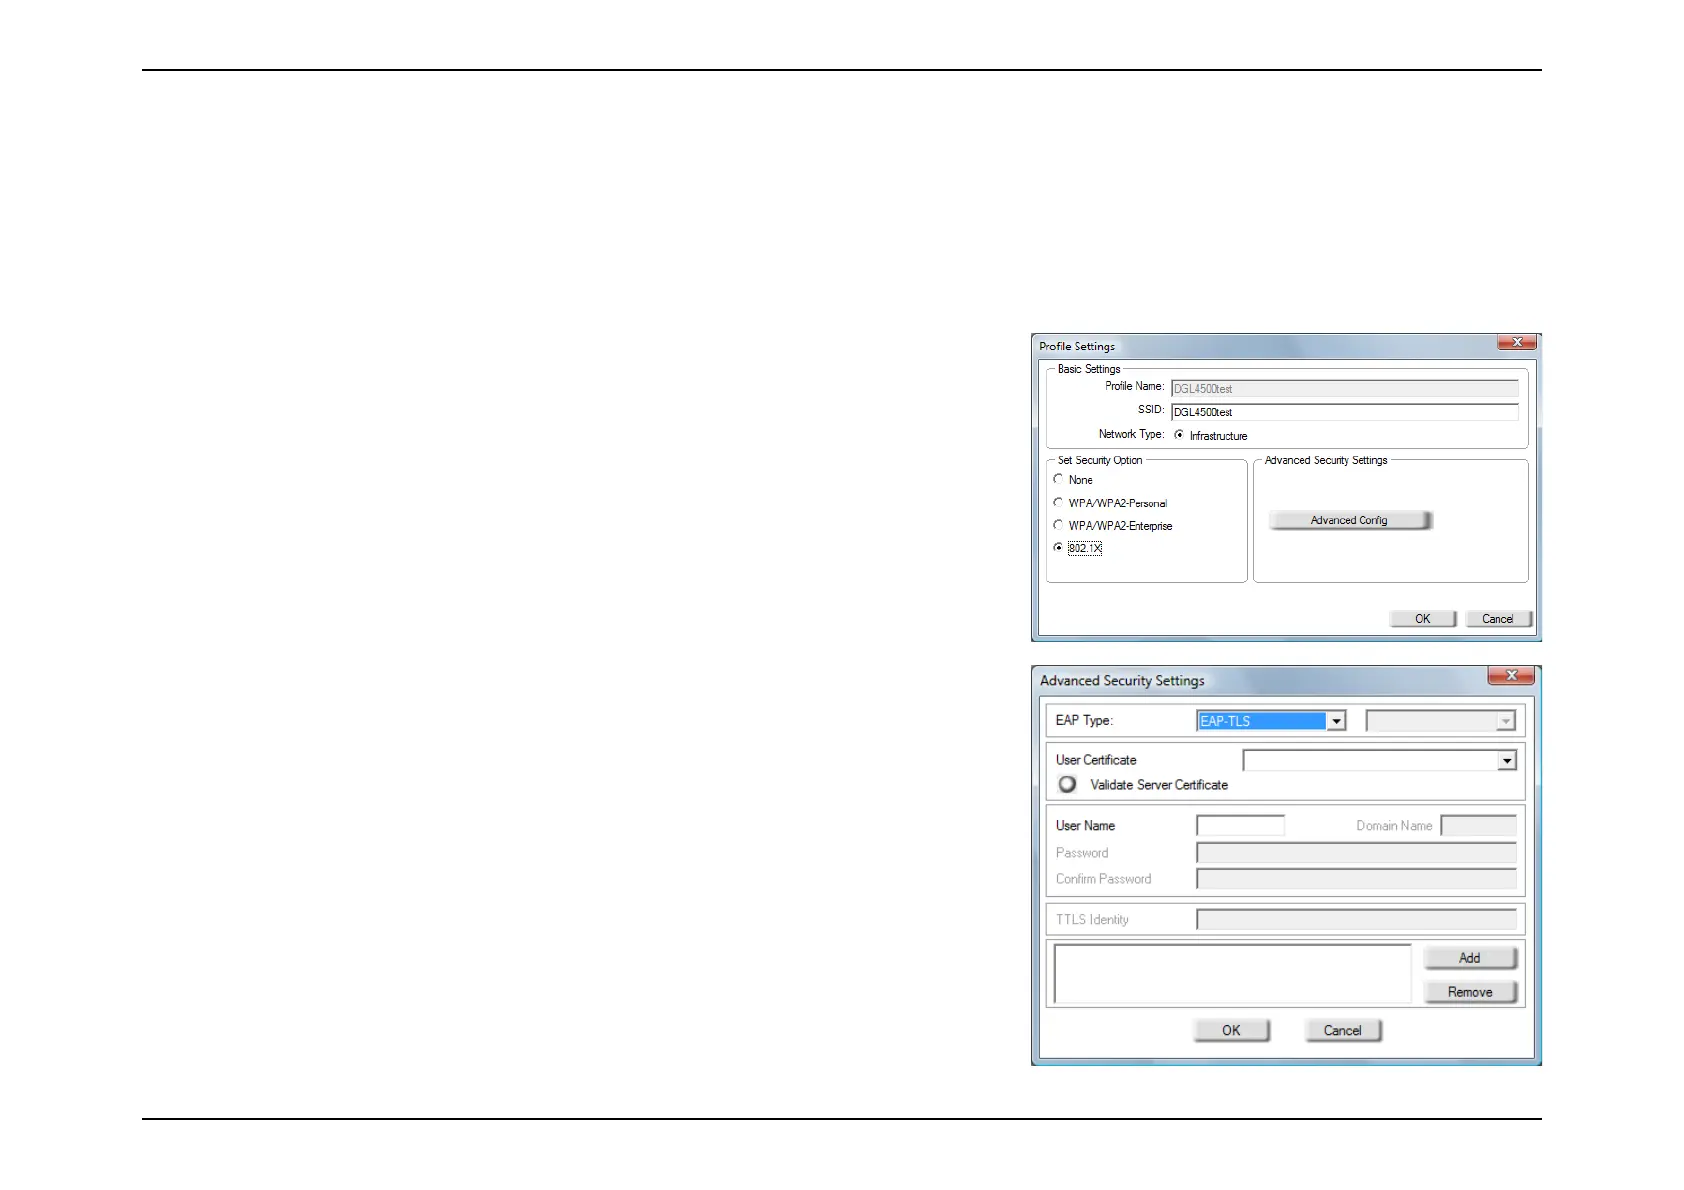
Task: Click the Password input field
Action: pyautogui.click(x=1357, y=853)
